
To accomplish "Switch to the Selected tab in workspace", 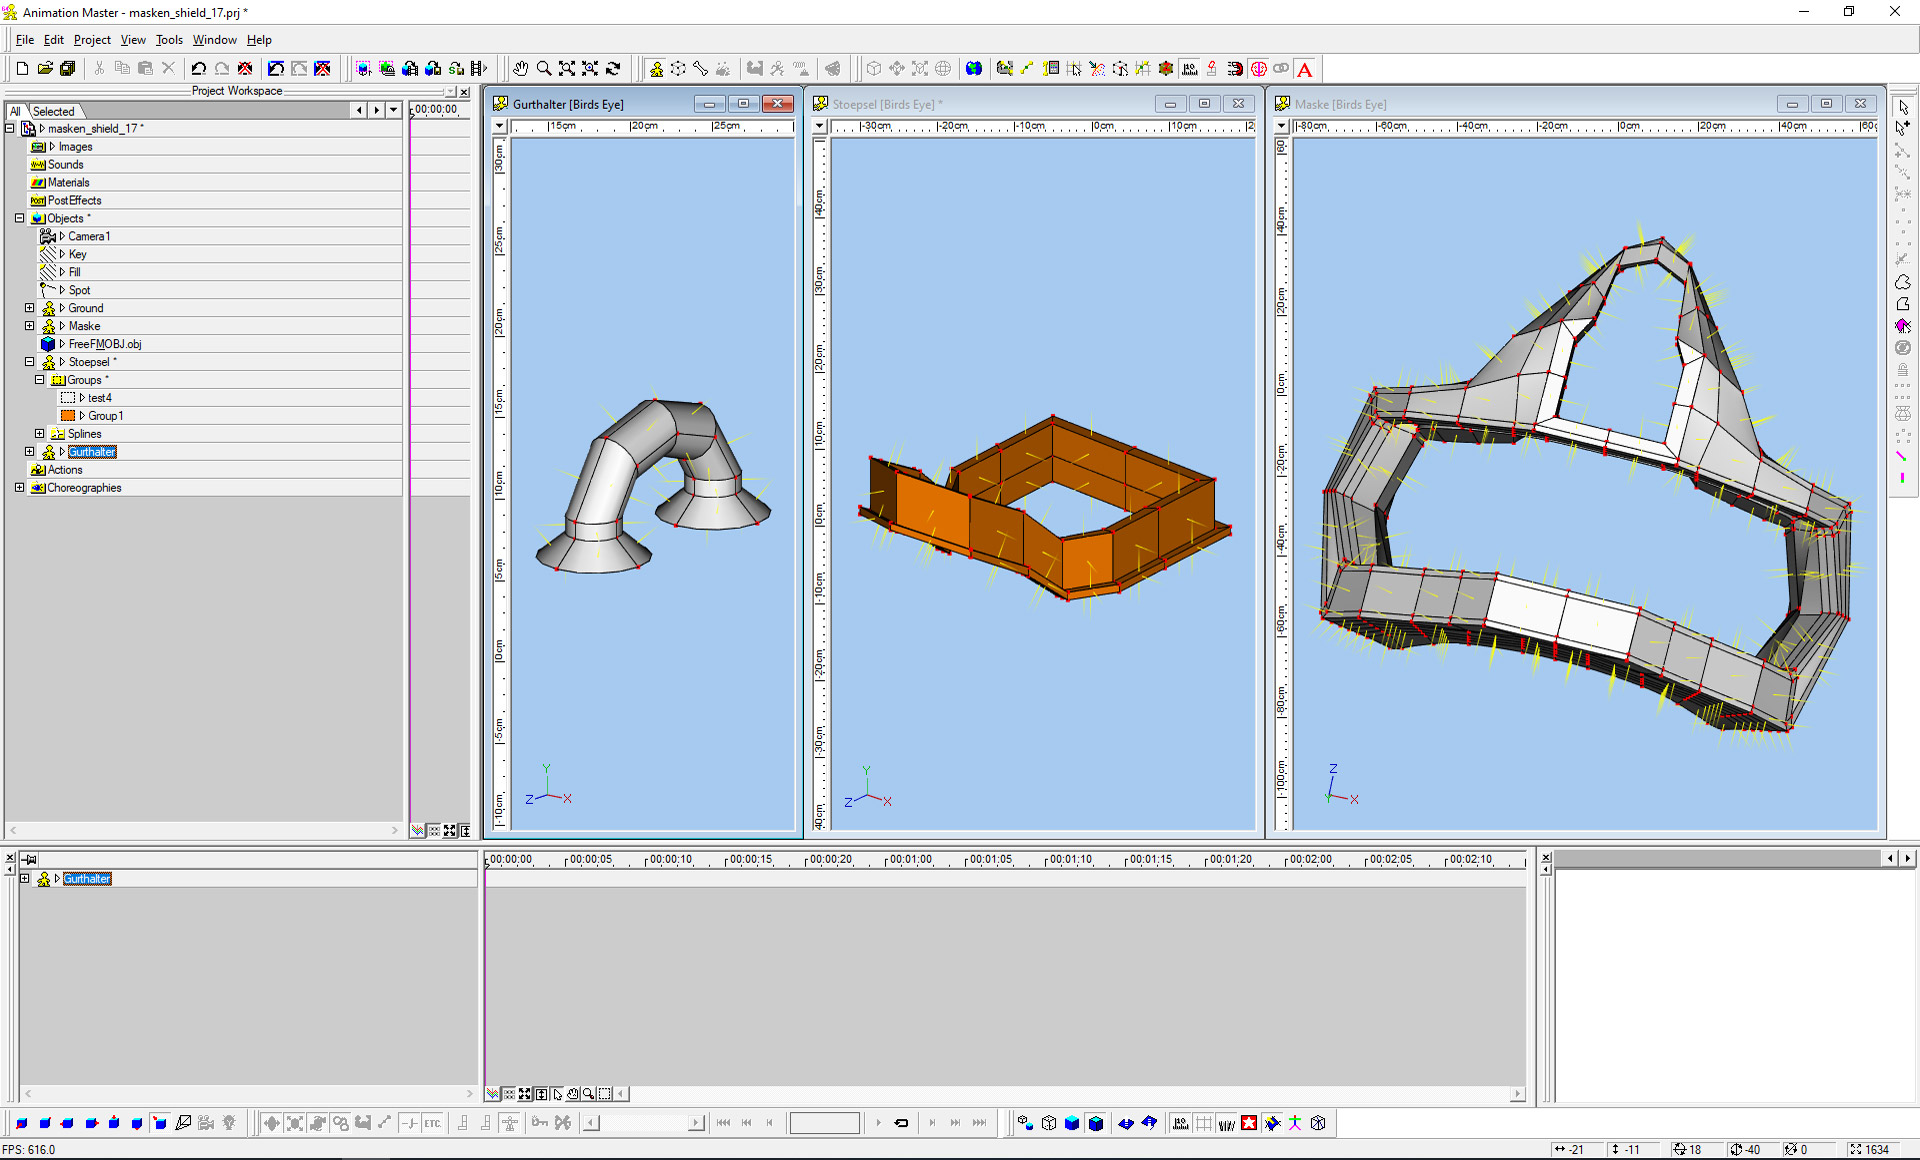I will point(54,111).
